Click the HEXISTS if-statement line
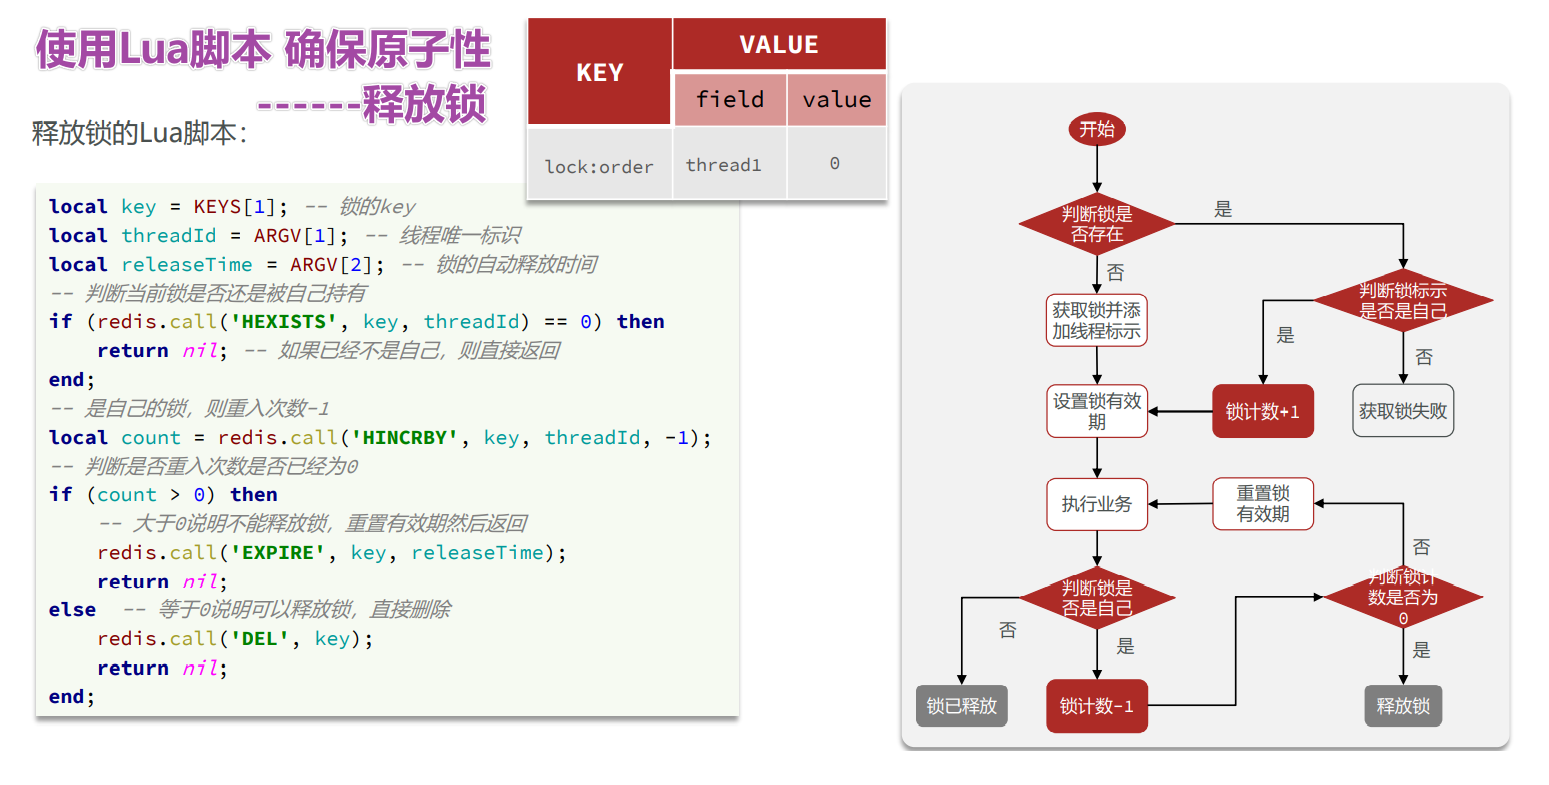 click(357, 322)
